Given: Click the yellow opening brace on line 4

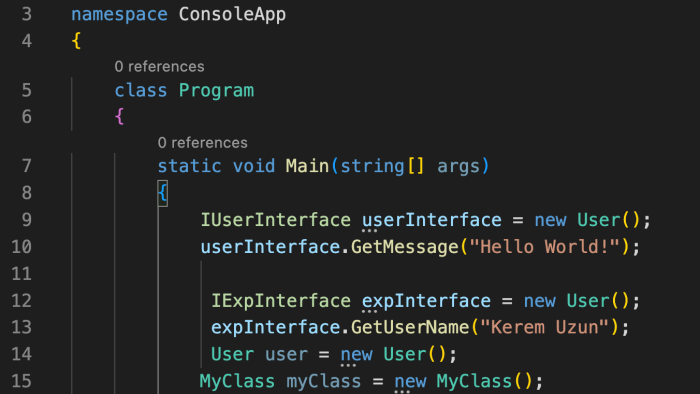Looking at the screenshot, I should coord(76,41).
